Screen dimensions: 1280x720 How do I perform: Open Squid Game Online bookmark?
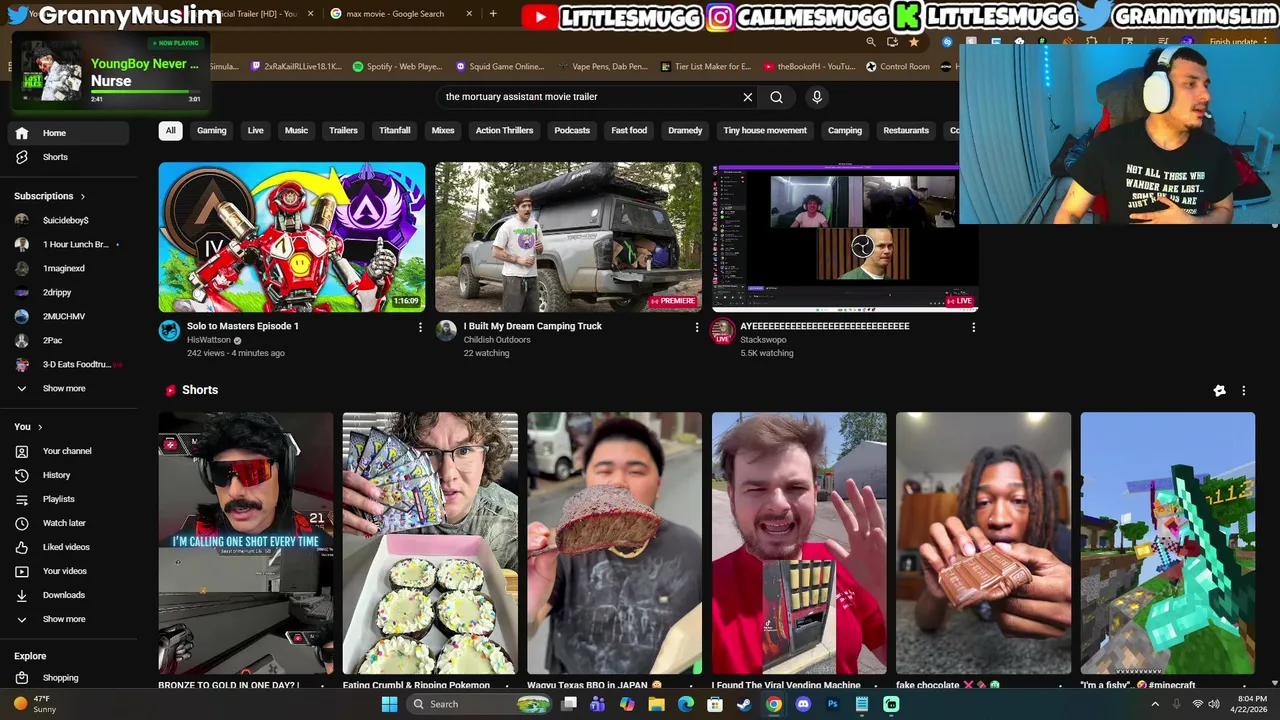click(500, 67)
